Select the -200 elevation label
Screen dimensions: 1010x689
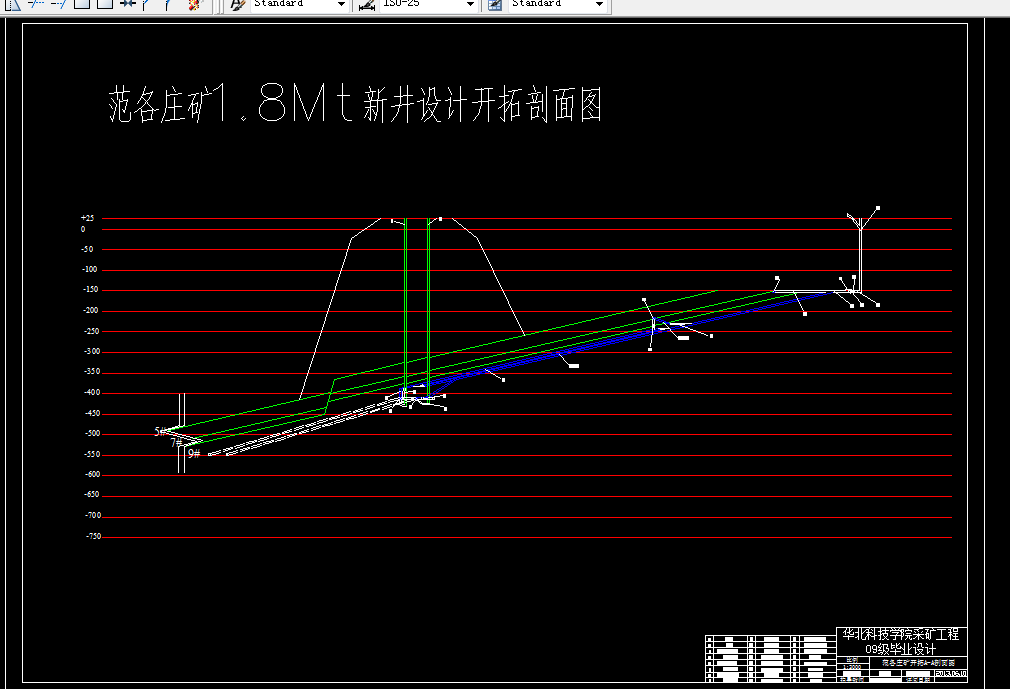point(90,310)
